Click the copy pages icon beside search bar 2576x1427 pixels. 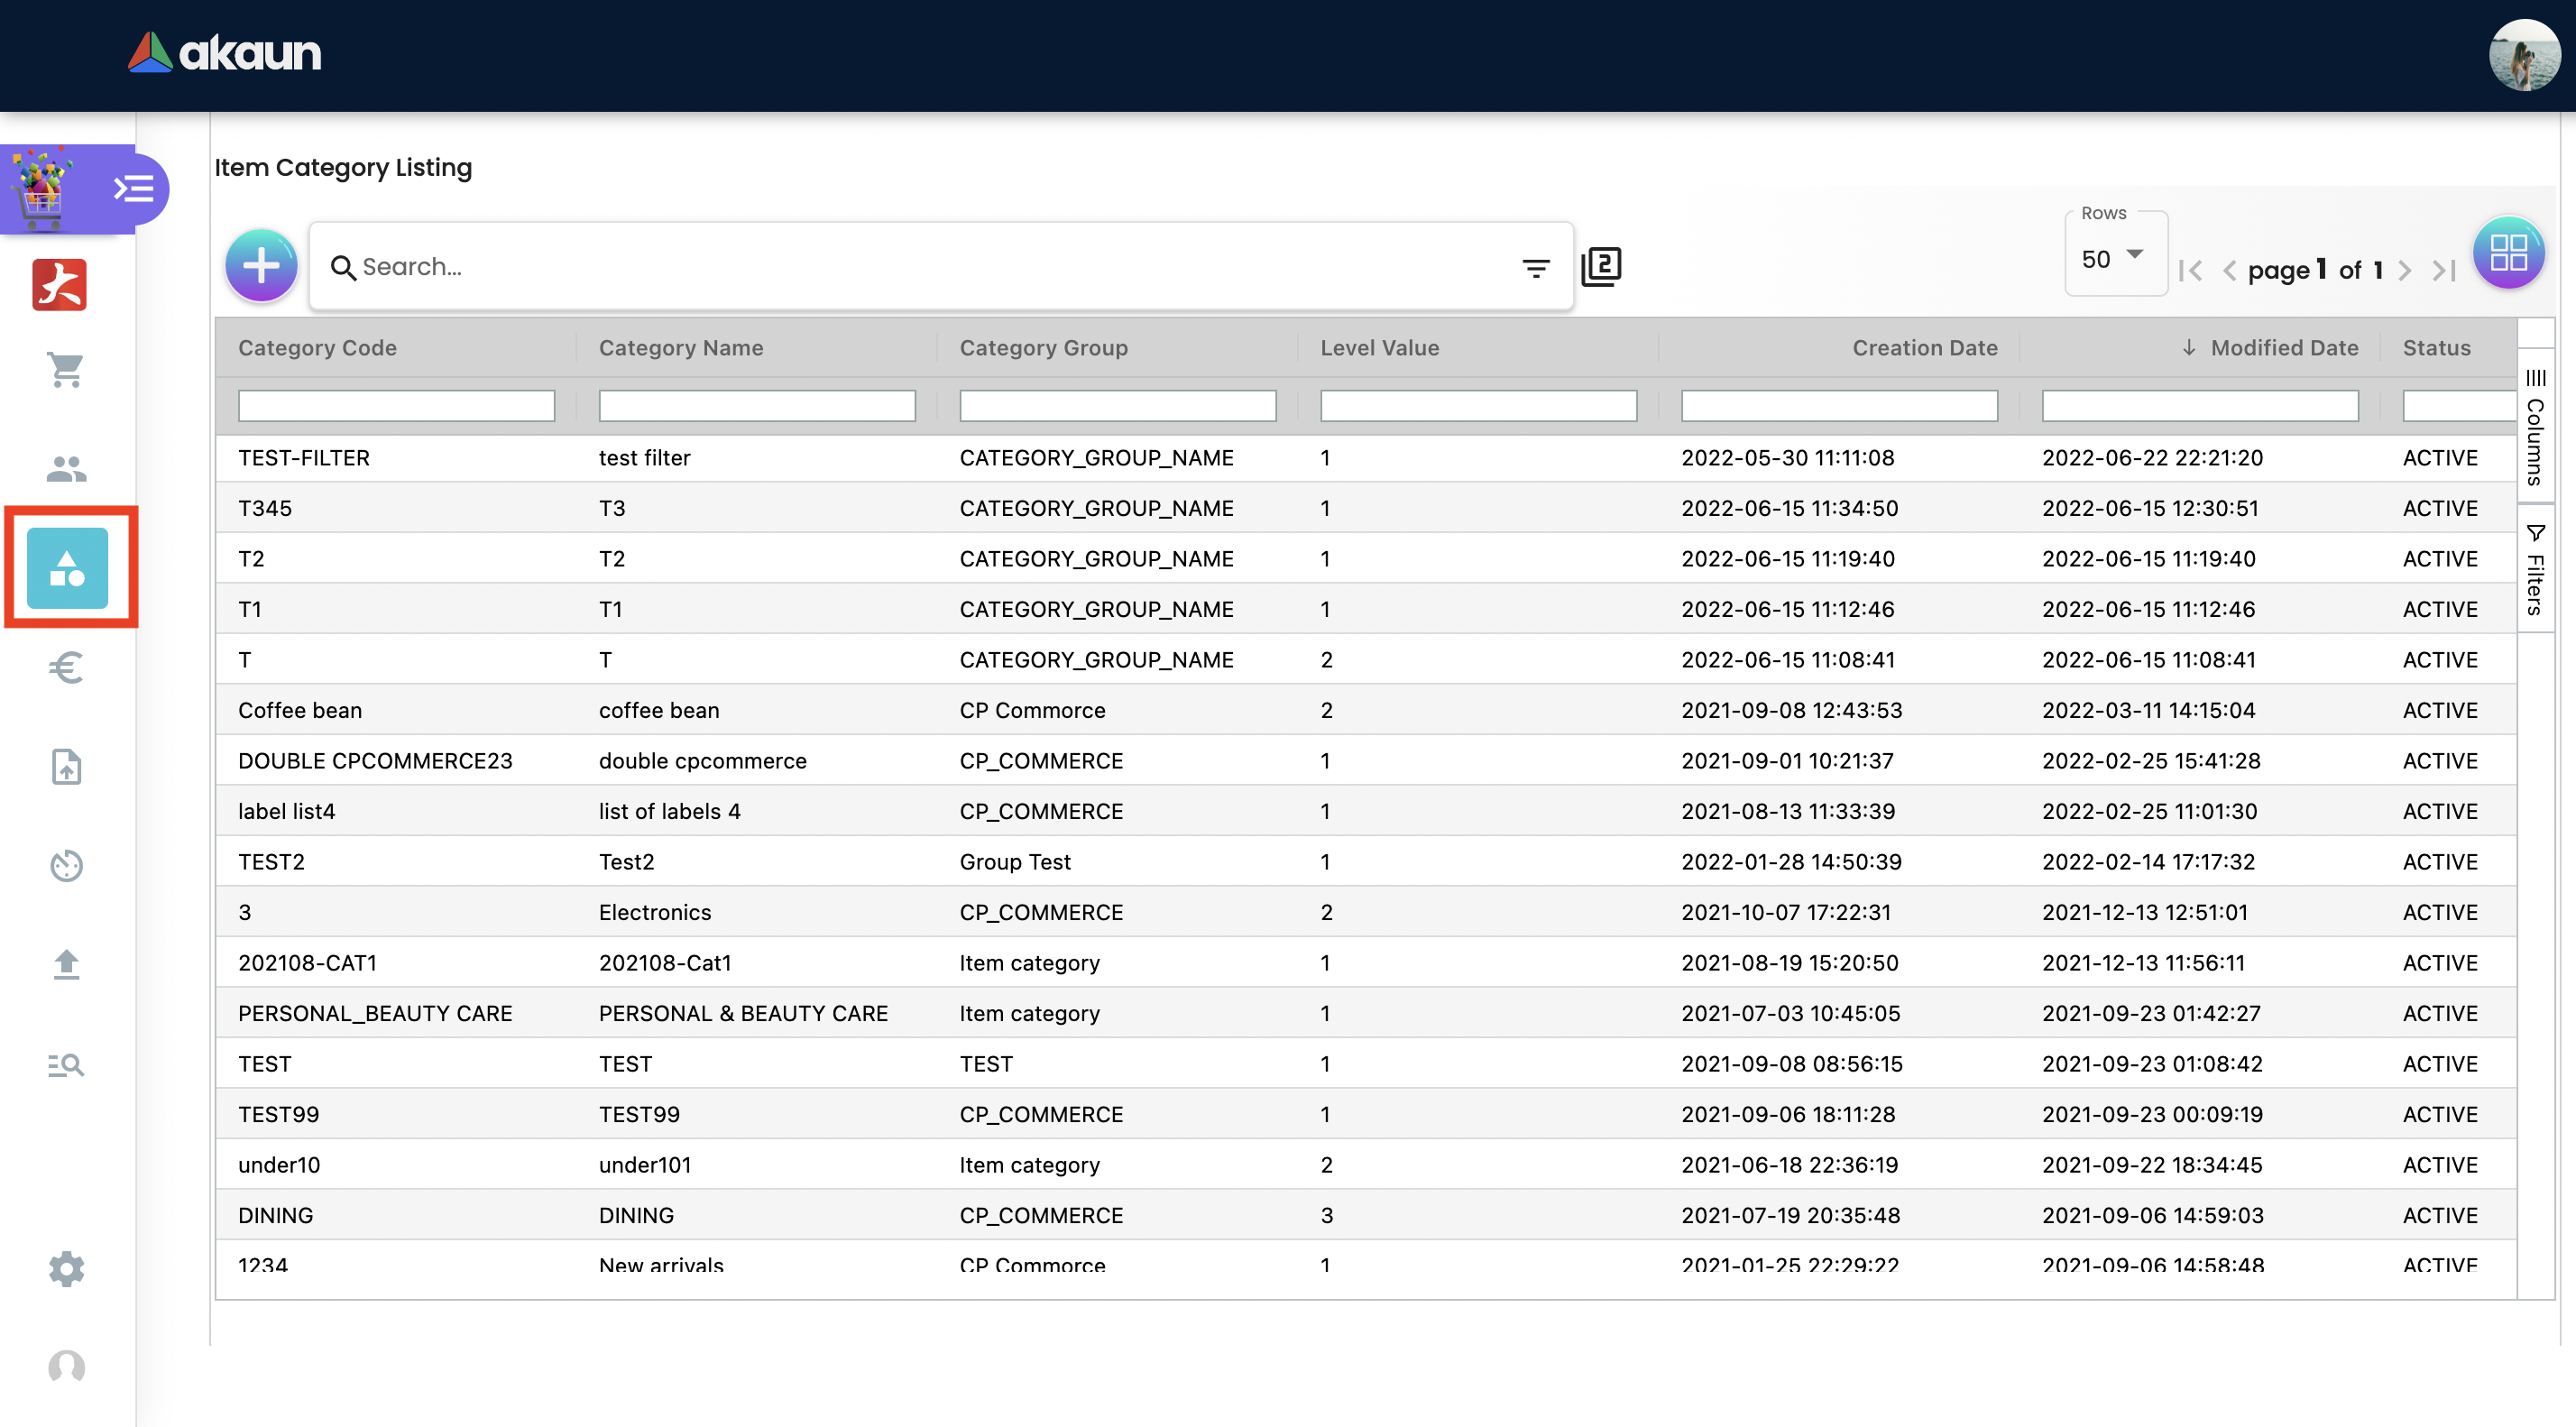pos(1601,267)
